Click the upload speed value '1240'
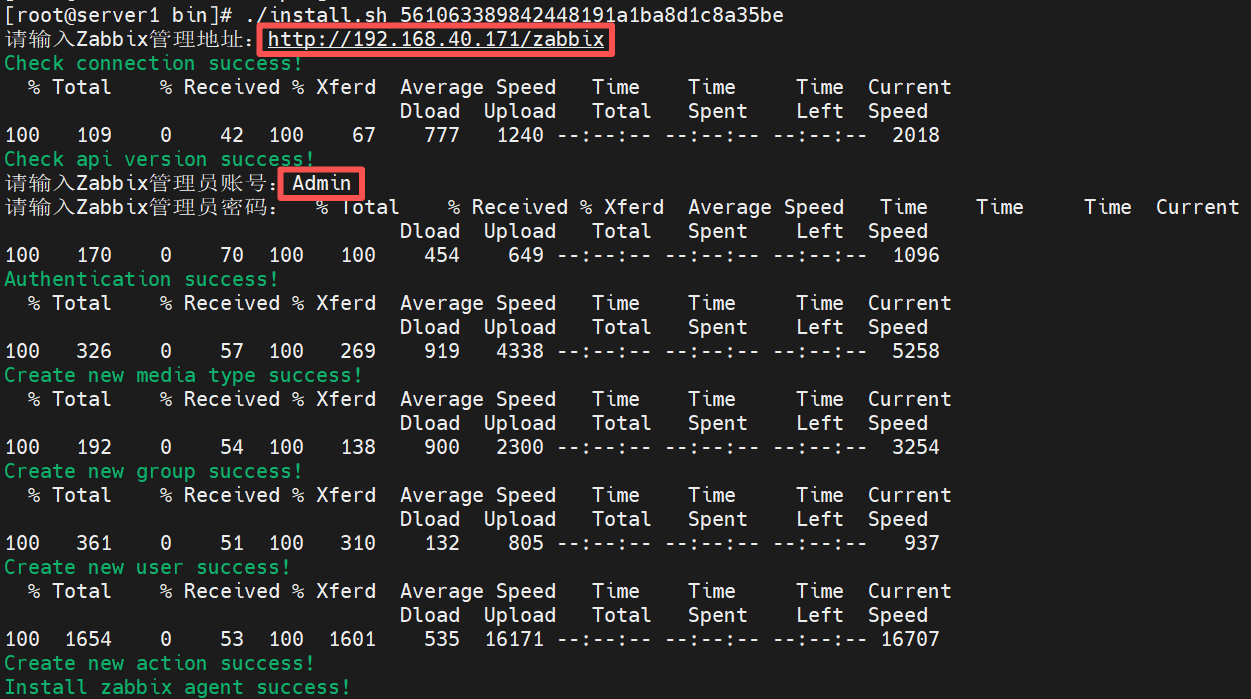This screenshot has width=1251, height=699. (520, 136)
